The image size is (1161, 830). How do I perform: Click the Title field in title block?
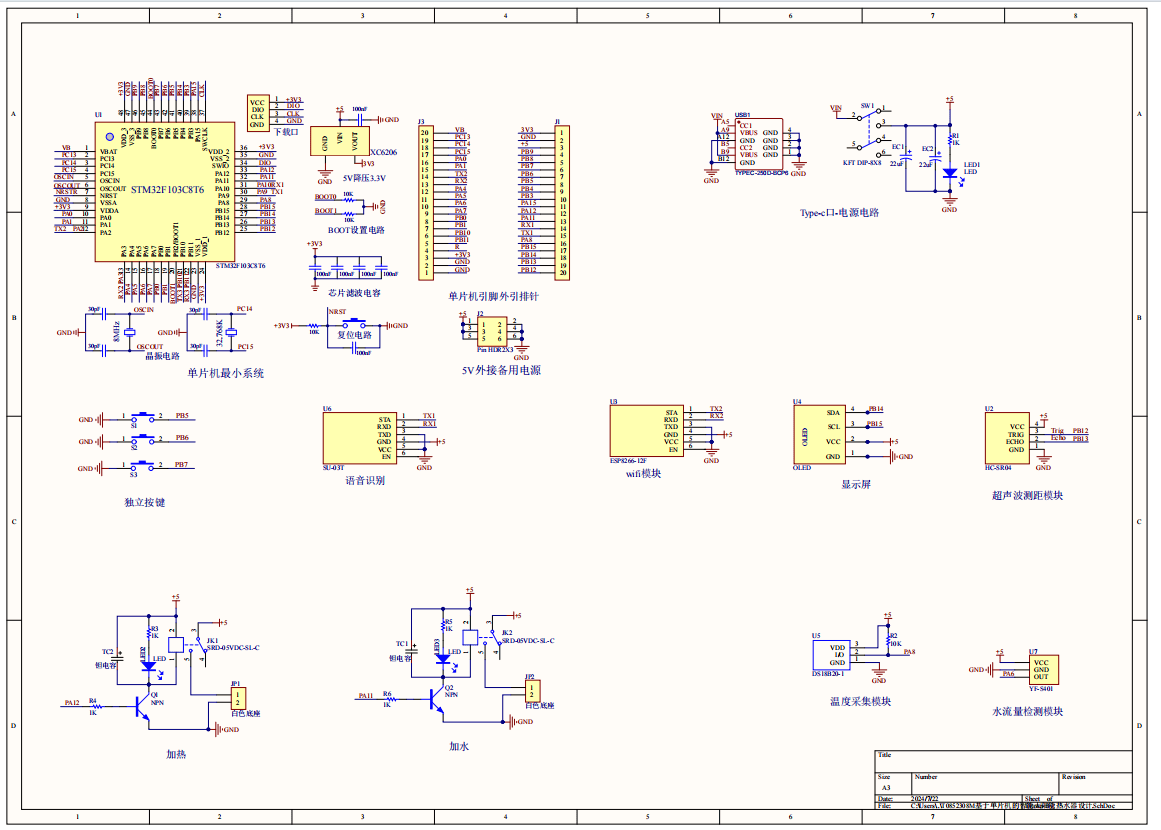(1003, 758)
